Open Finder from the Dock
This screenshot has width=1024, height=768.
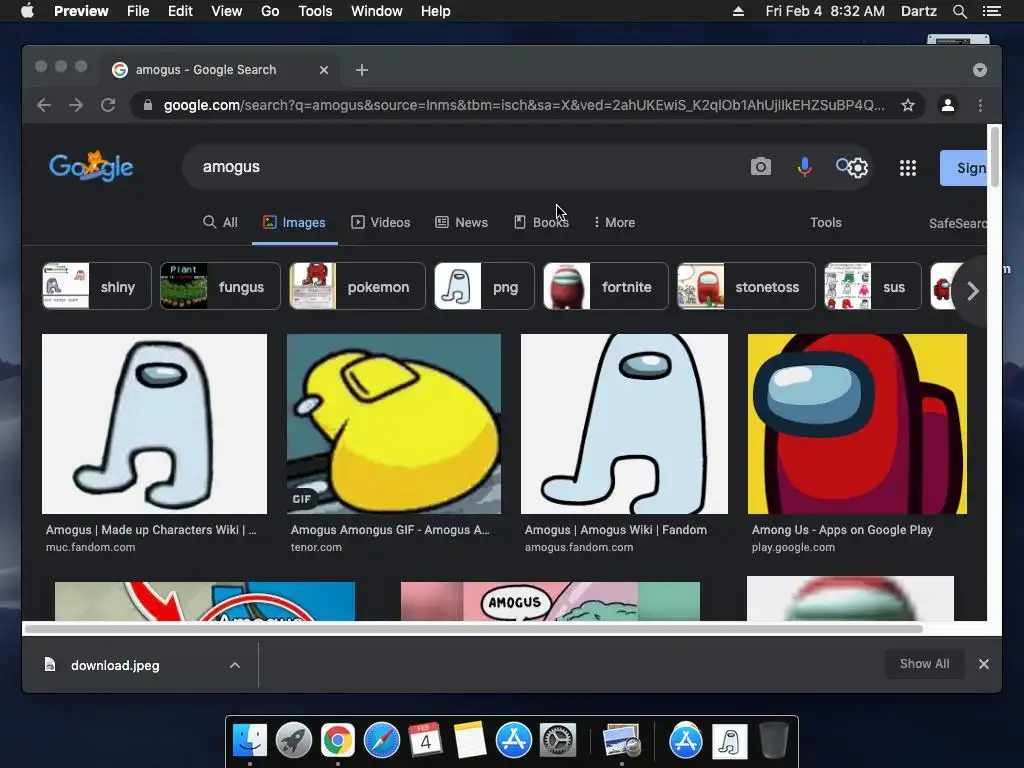pyautogui.click(x=249, y=741)
